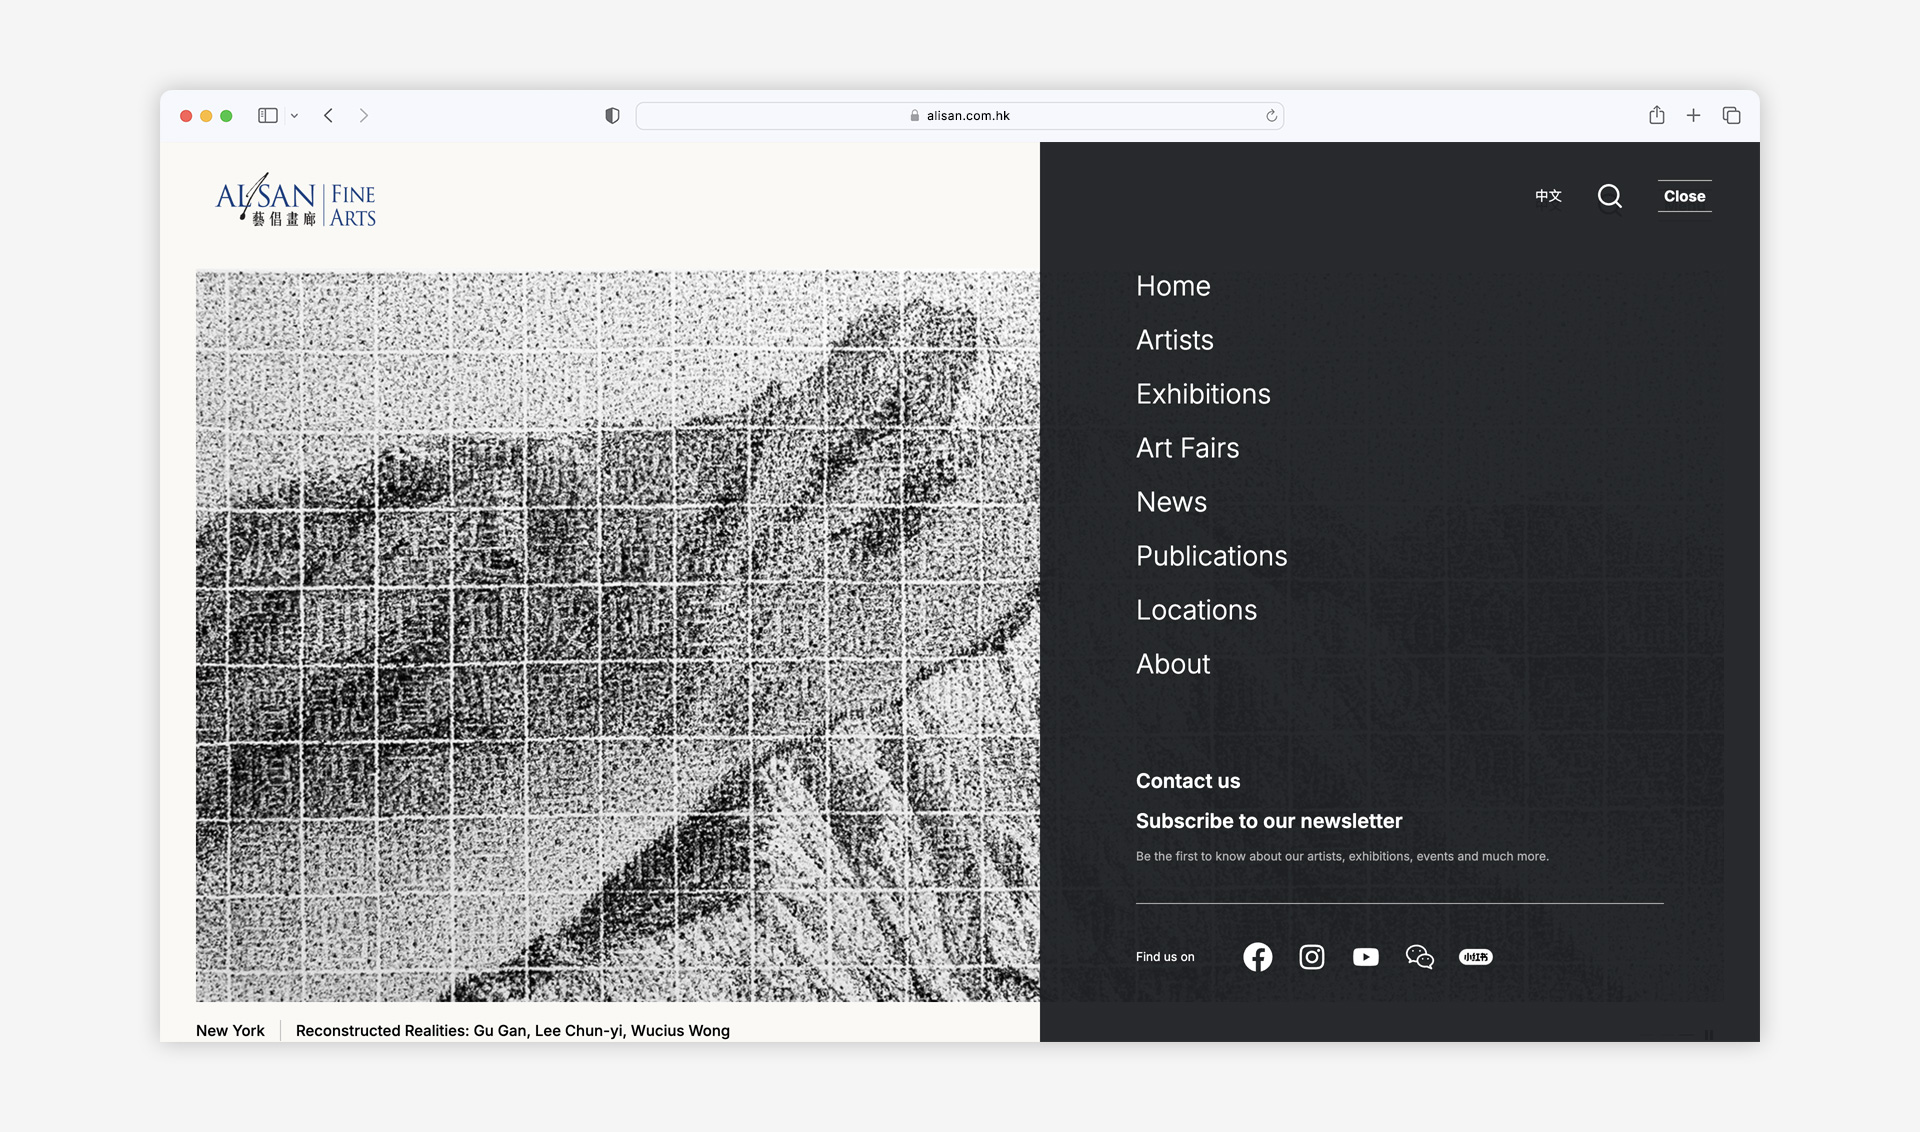The width and height of the screenshot is (1920, 1132).
Task: Click the green fullscreen window button
Action: click(226, 116)
